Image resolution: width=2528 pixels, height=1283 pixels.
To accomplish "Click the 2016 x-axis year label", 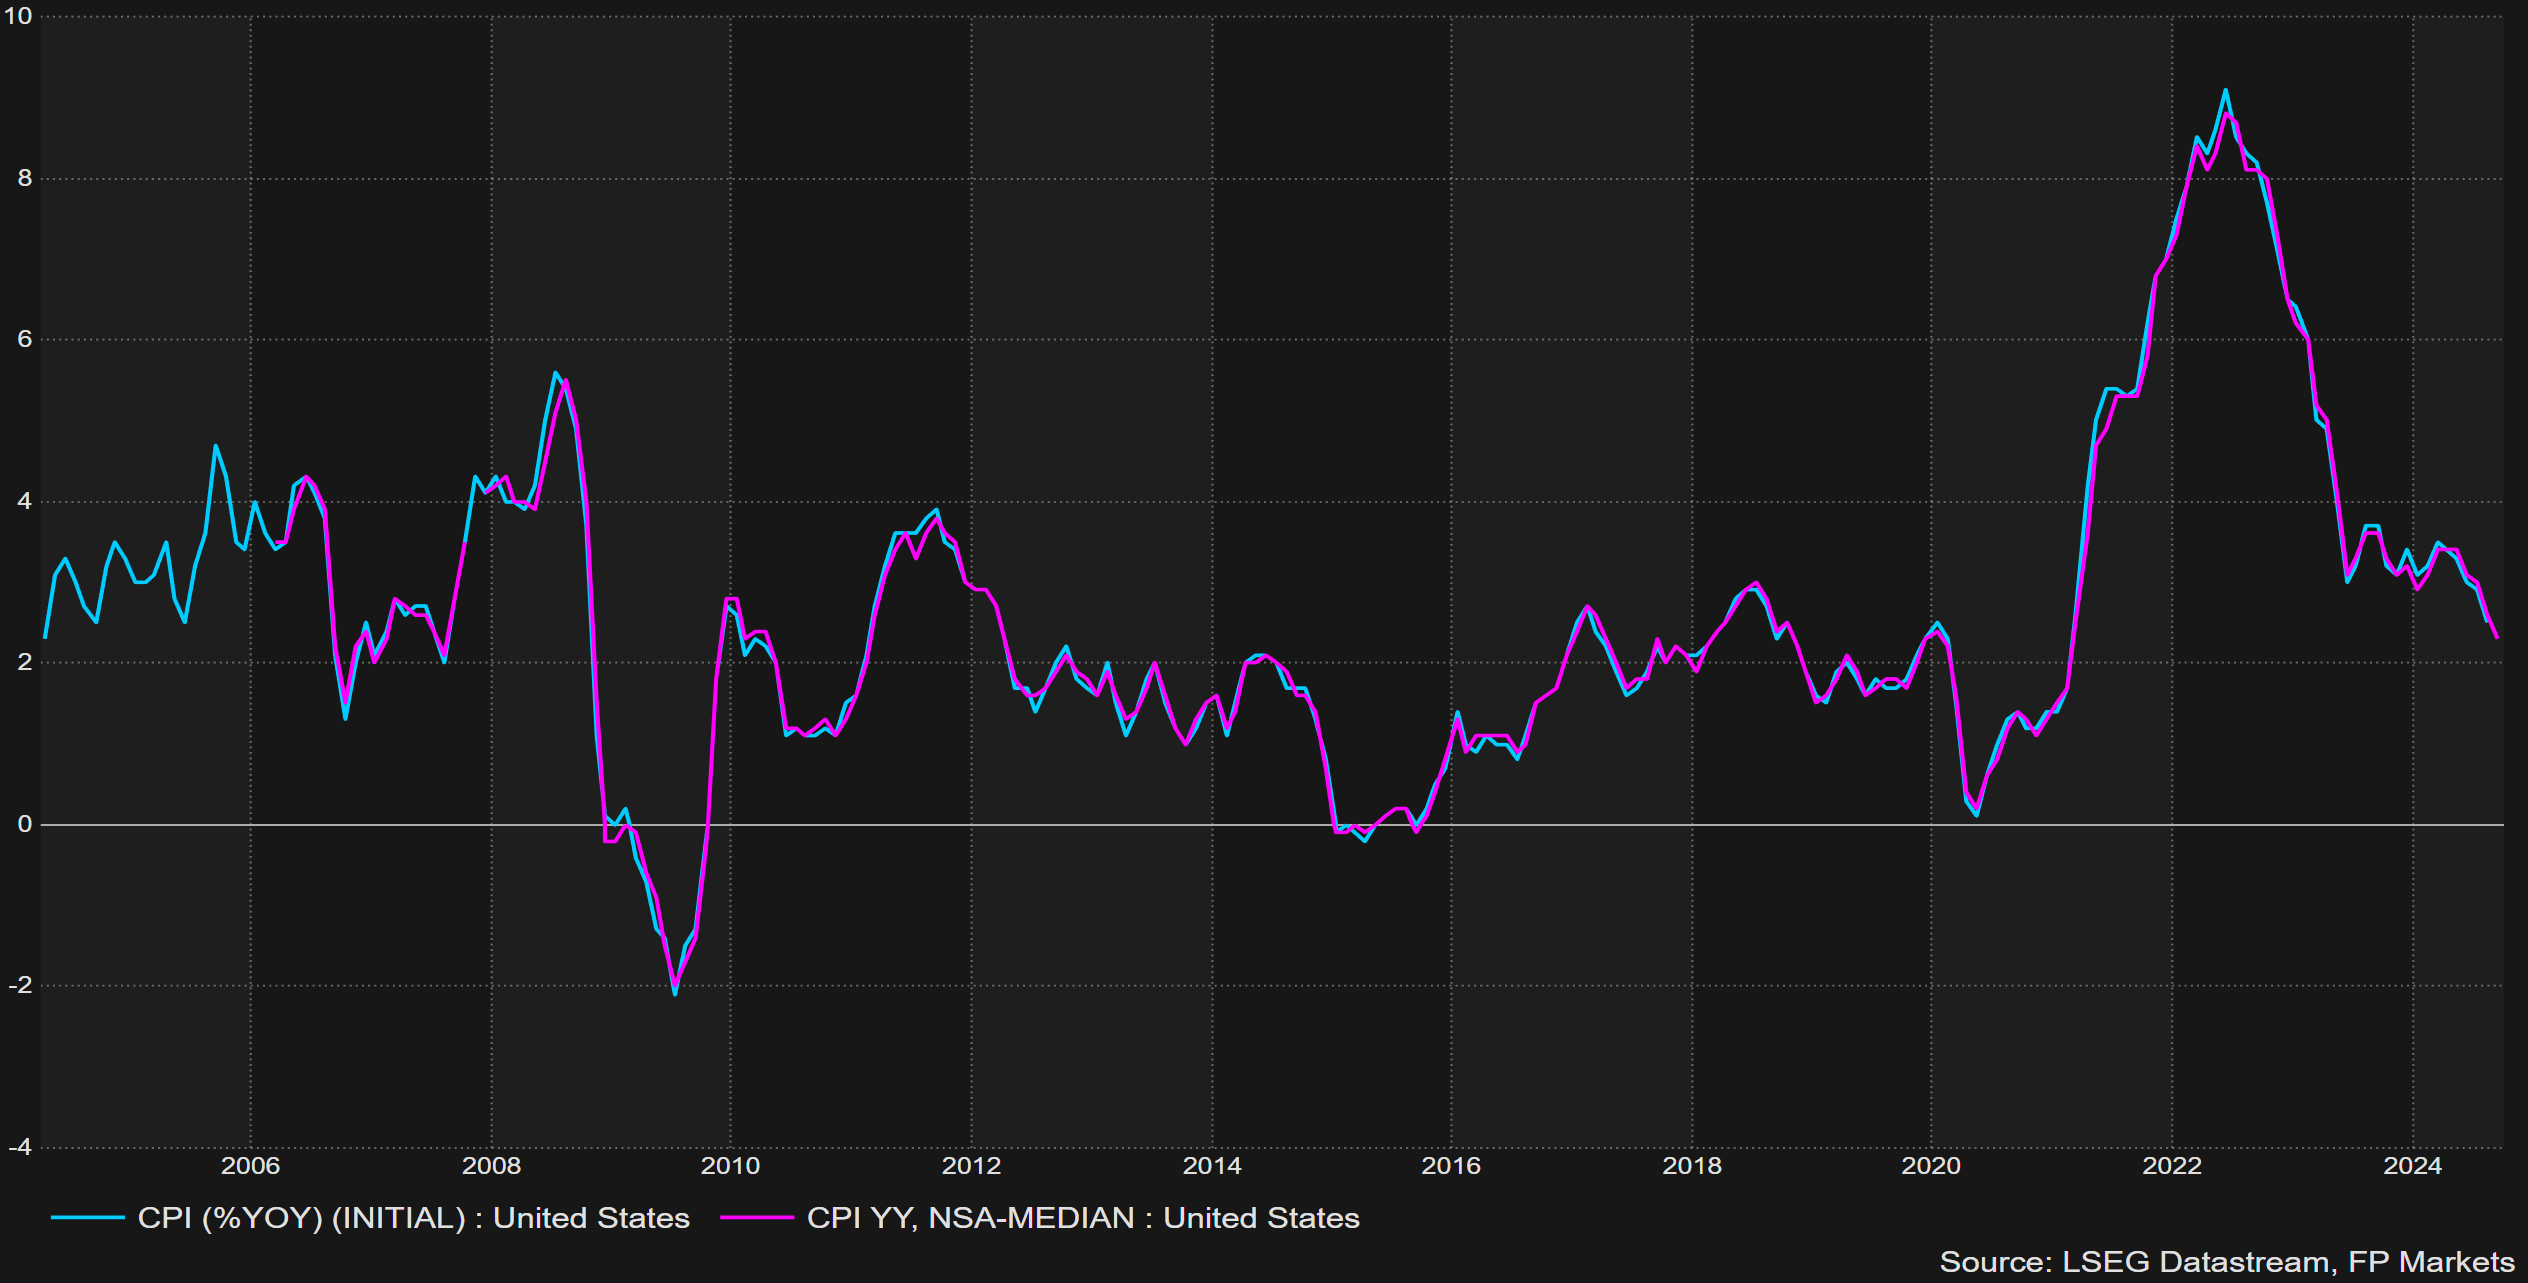I will coord(1451,1166).
